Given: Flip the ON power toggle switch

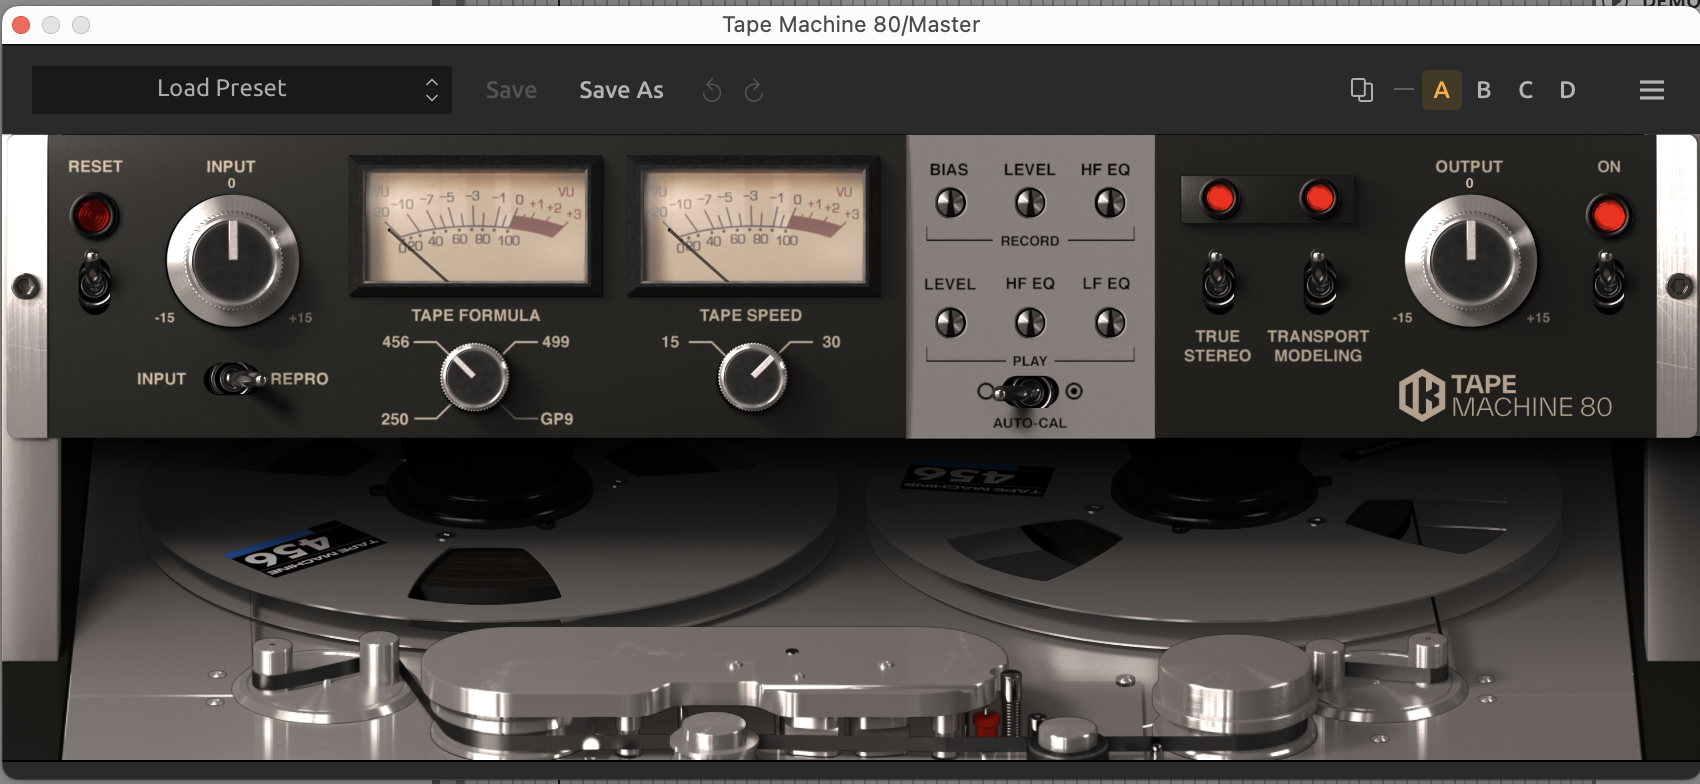Looking at the screenshot, I should tap(1608, 281).
